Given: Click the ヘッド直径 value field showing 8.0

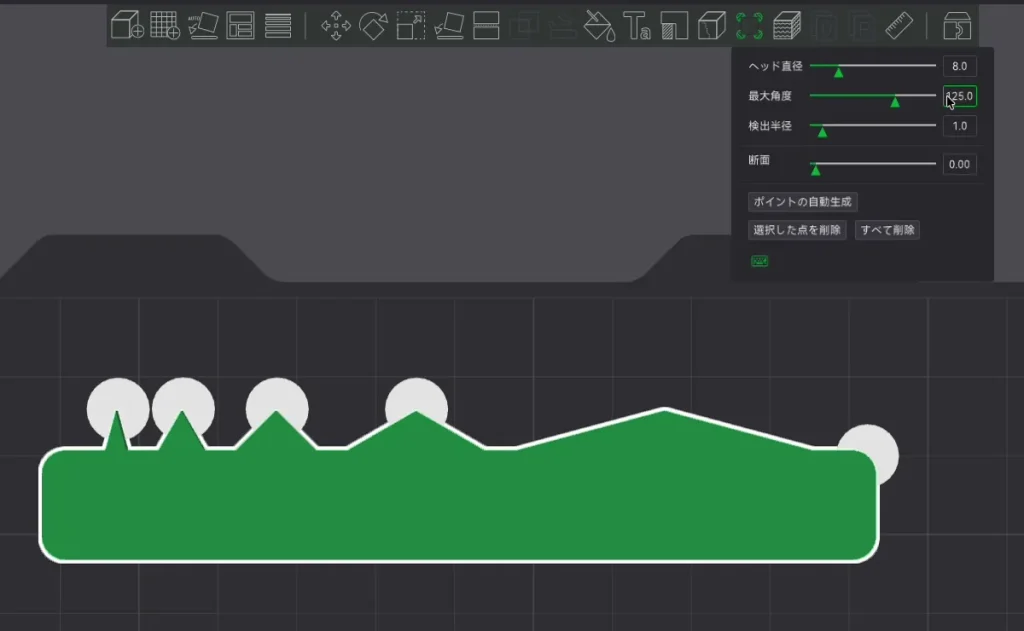Looking at the screenshot, I should (x=959, y=66).
